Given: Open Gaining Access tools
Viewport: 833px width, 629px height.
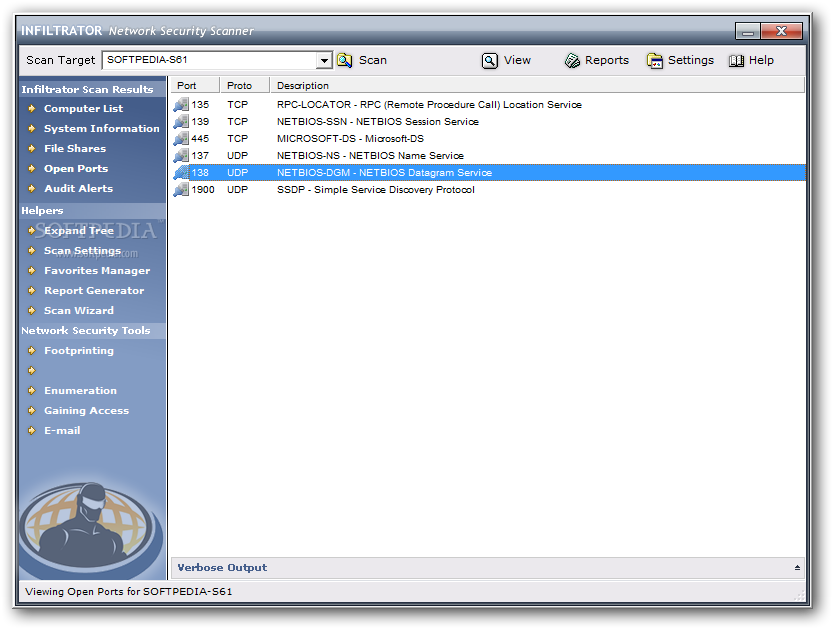Looking at the screenshot, I should click(87, 411).
